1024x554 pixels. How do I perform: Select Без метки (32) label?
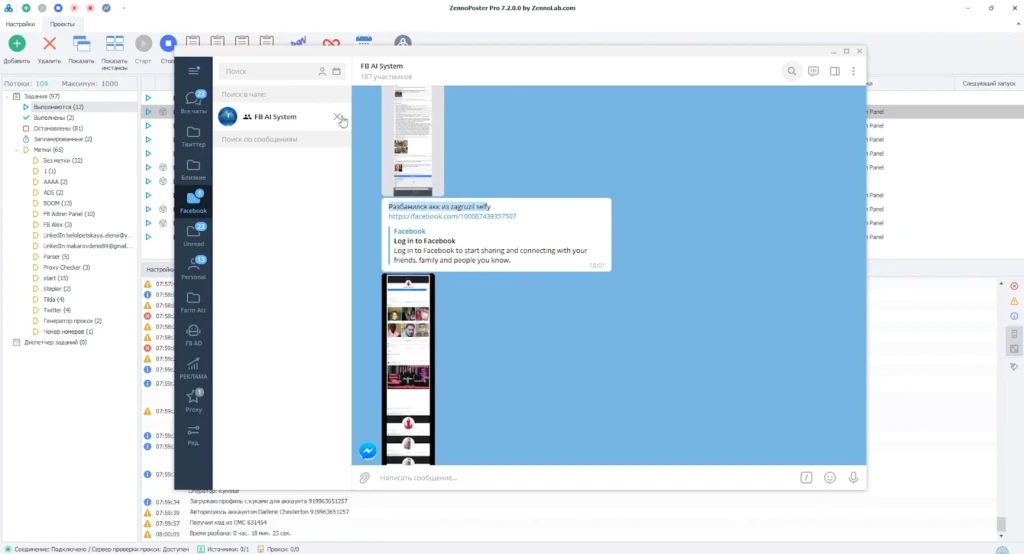coord(63,161)
